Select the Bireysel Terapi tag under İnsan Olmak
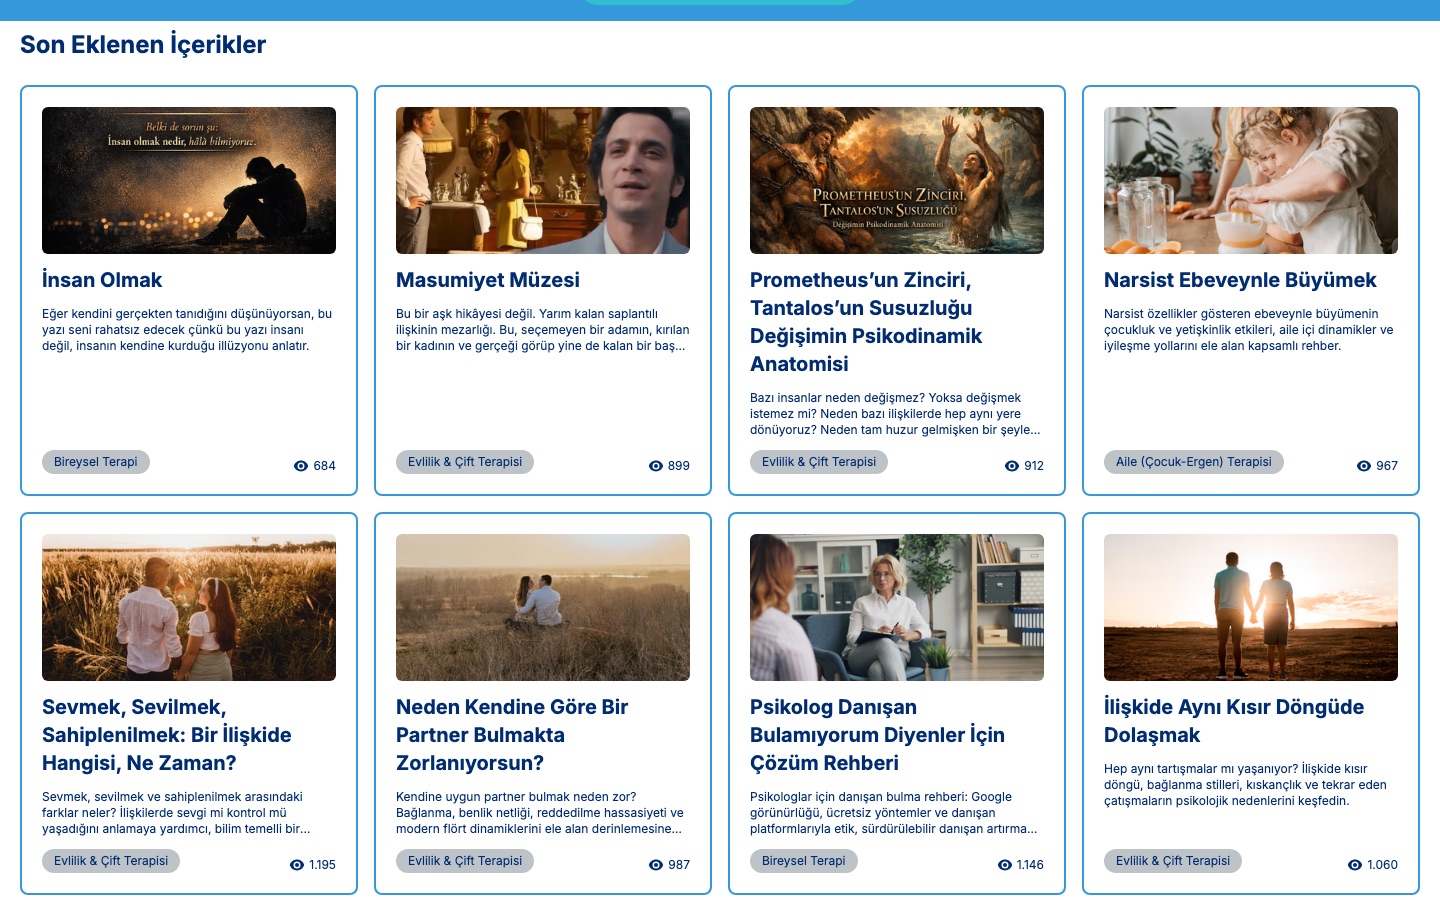 click(x=96, y=462)
